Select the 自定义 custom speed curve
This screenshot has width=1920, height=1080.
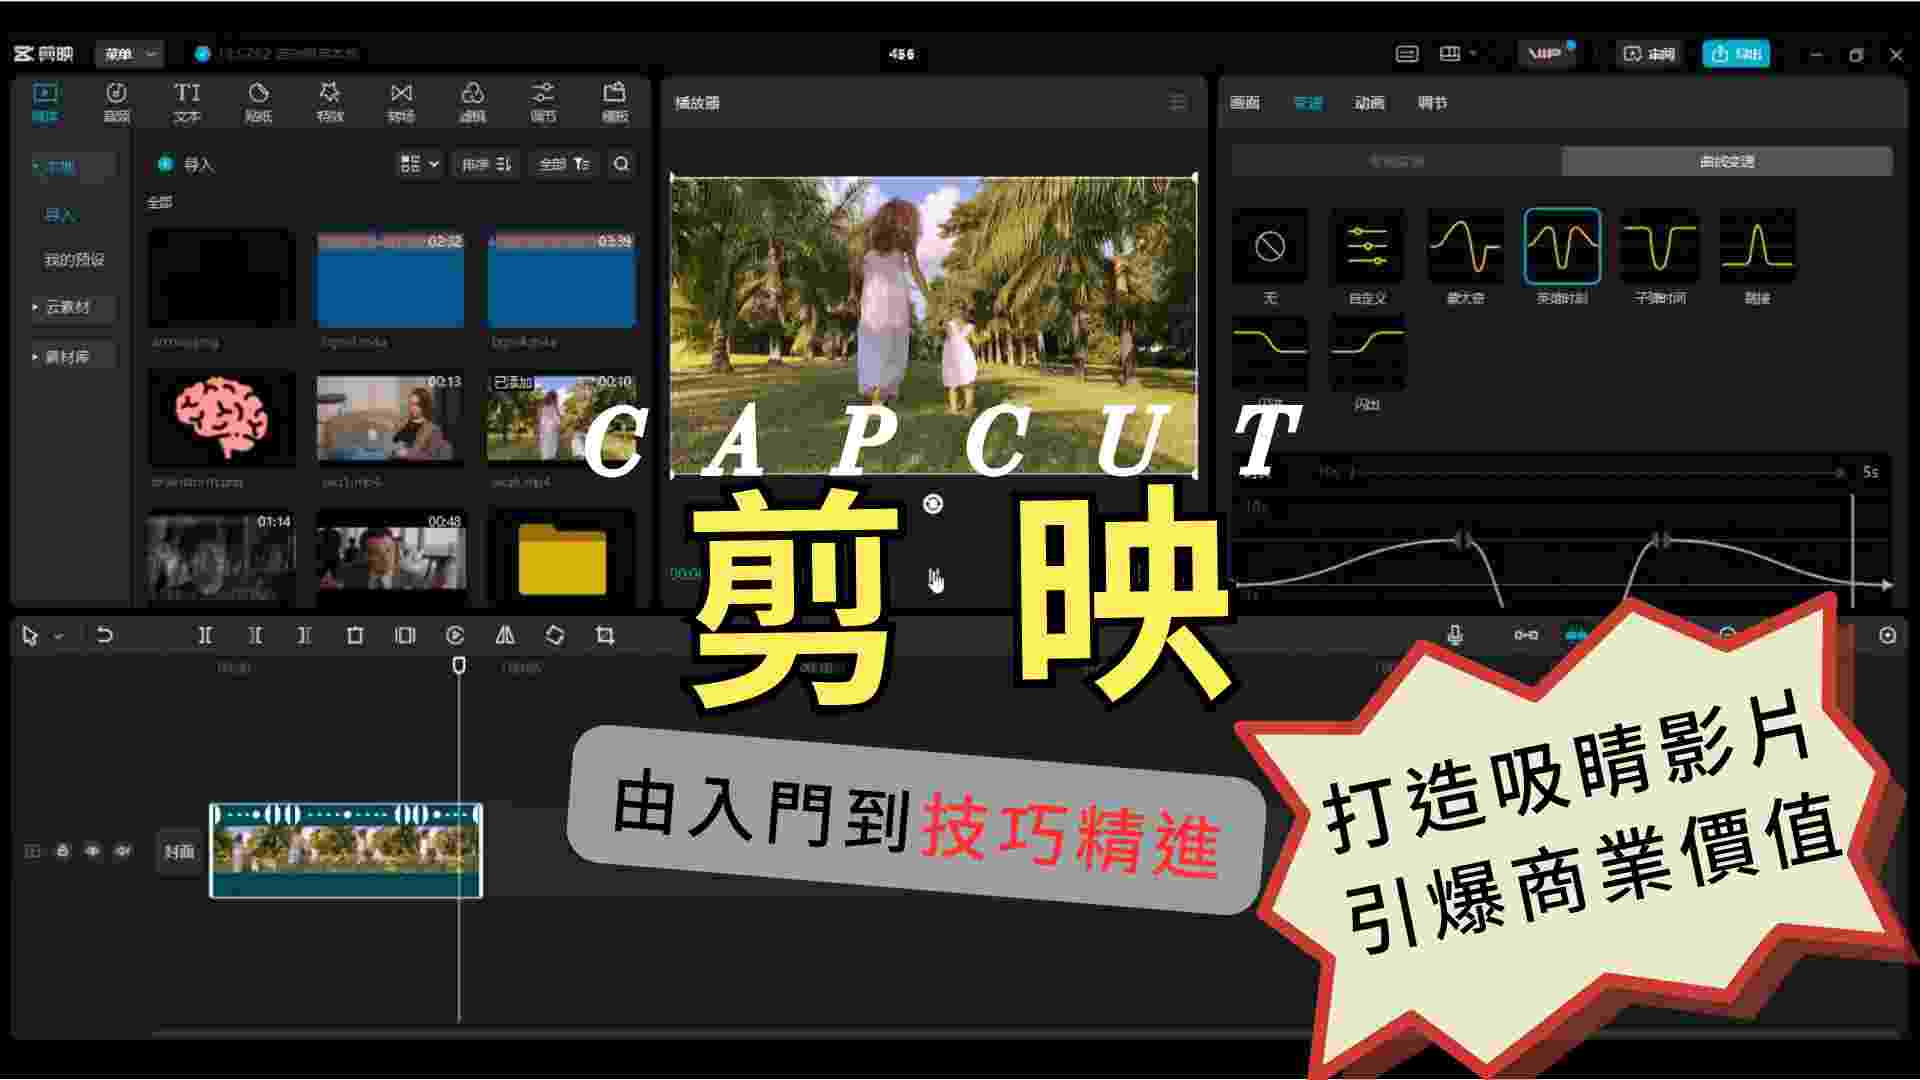point(1367,246)
